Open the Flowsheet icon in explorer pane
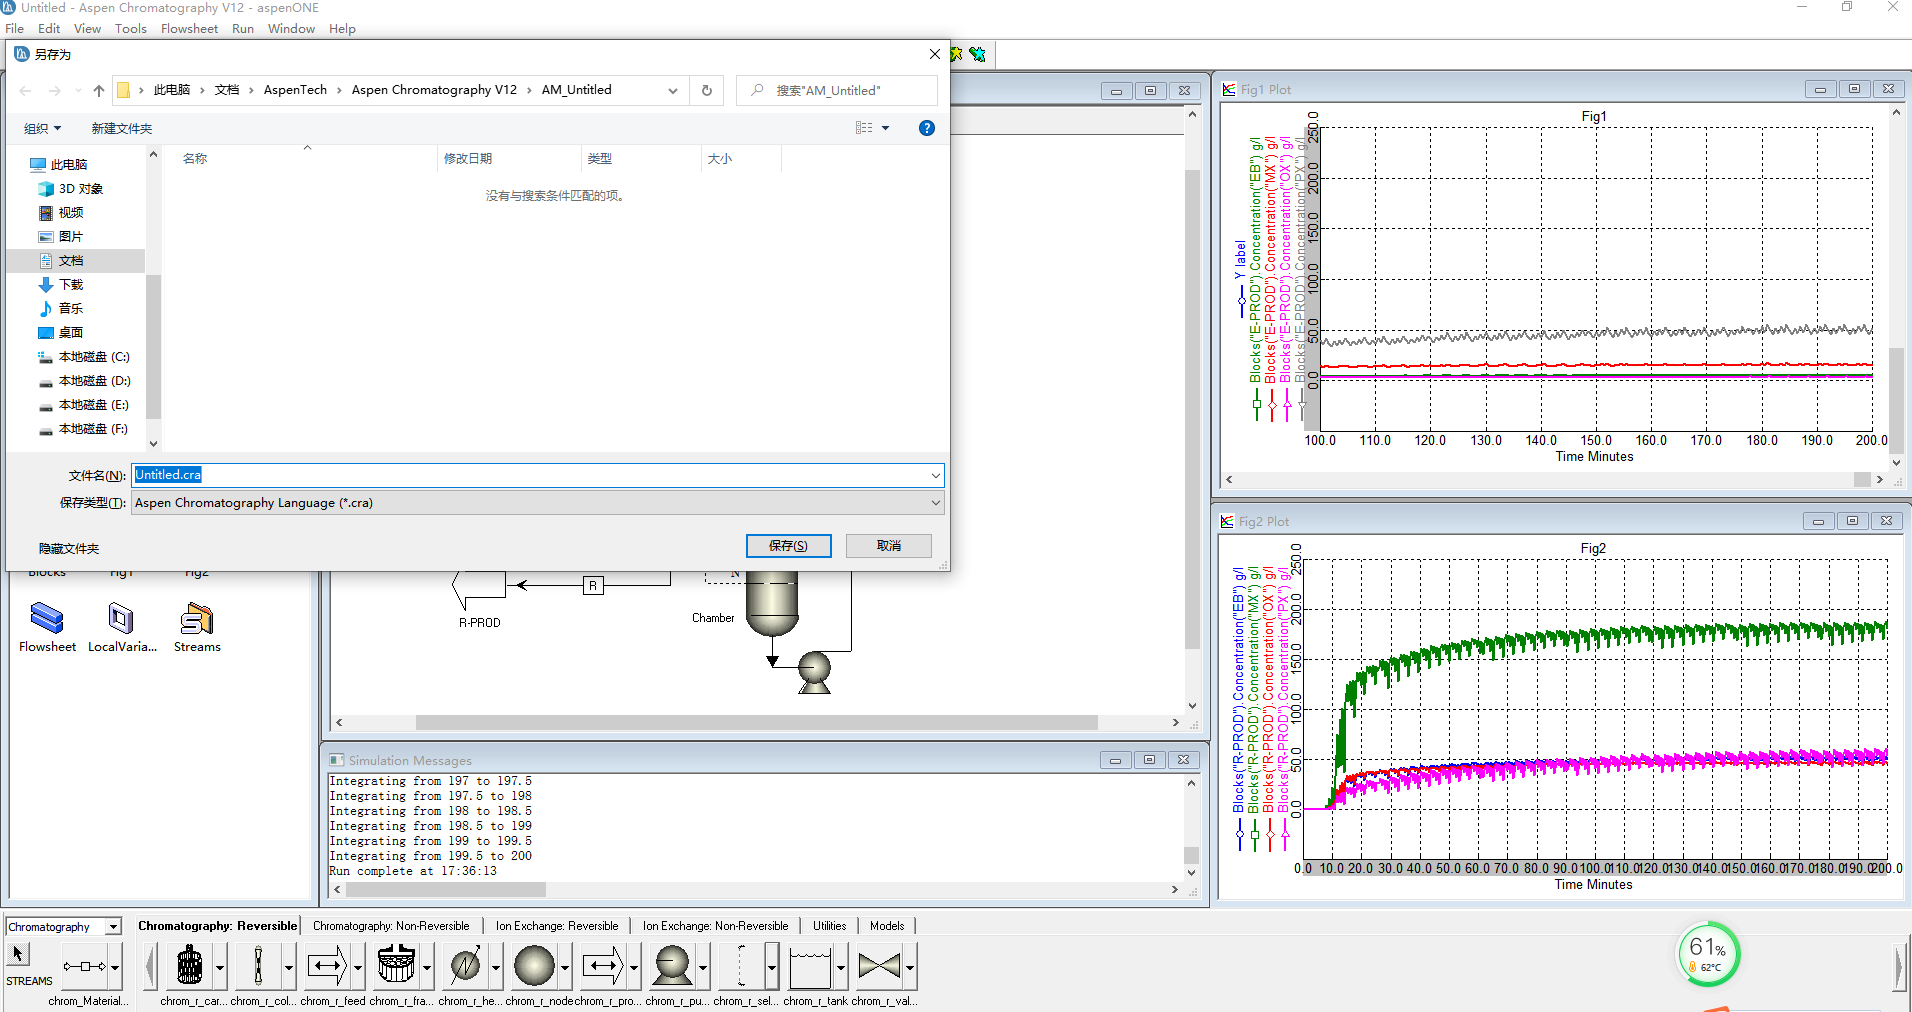Screen dimensions: 1912x1012 [x=47, y=619]
